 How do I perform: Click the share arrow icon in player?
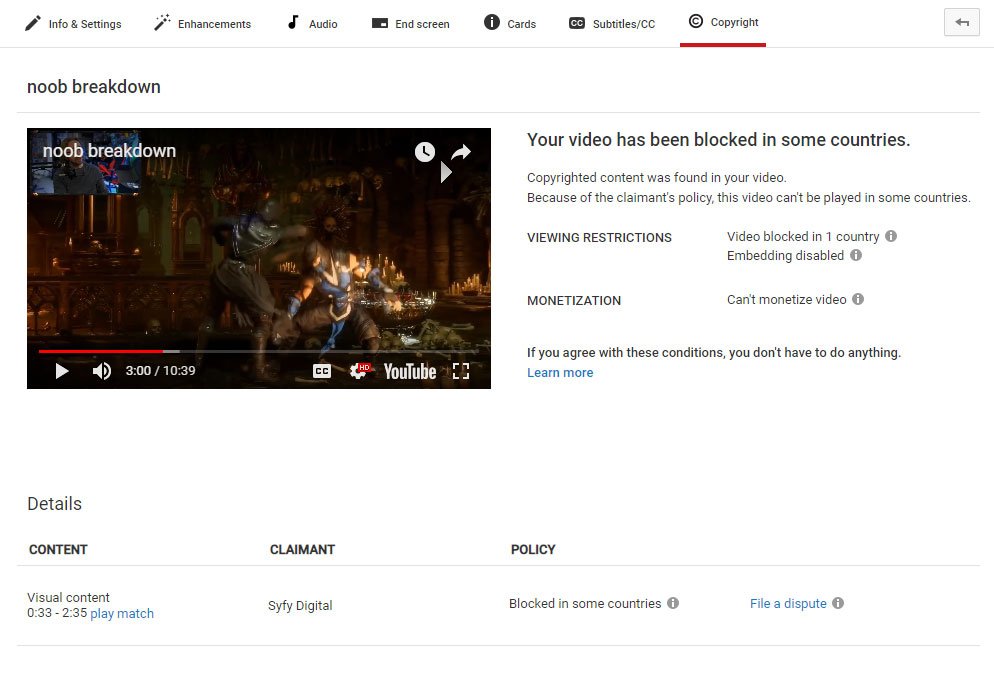click(461, 152)
